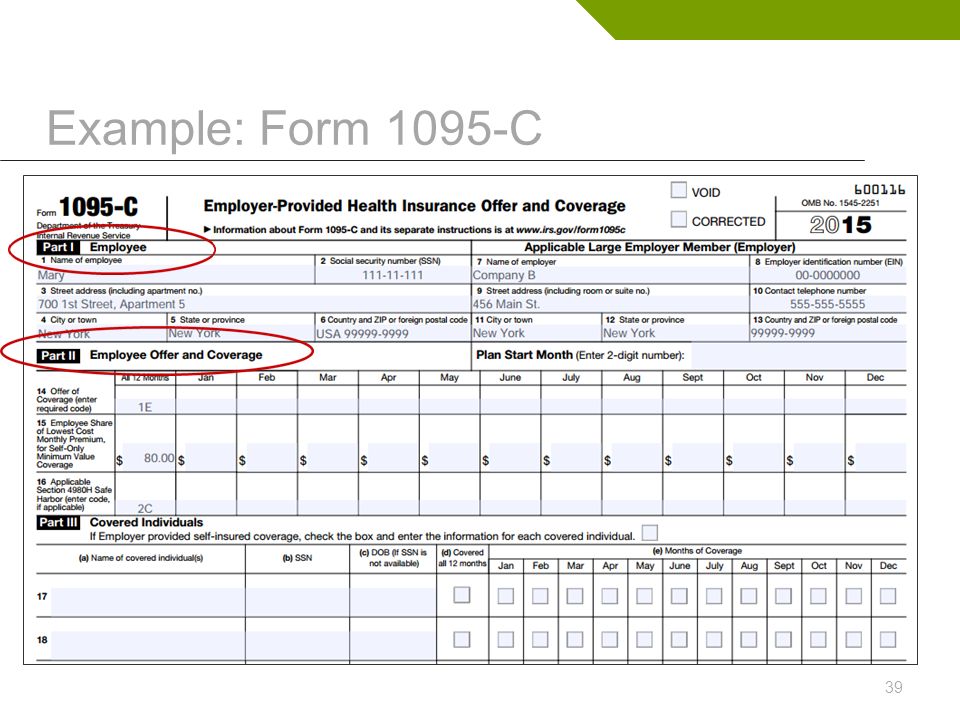Tick the self-insured coverage checkbox in Part III

[x=650, y=532]
